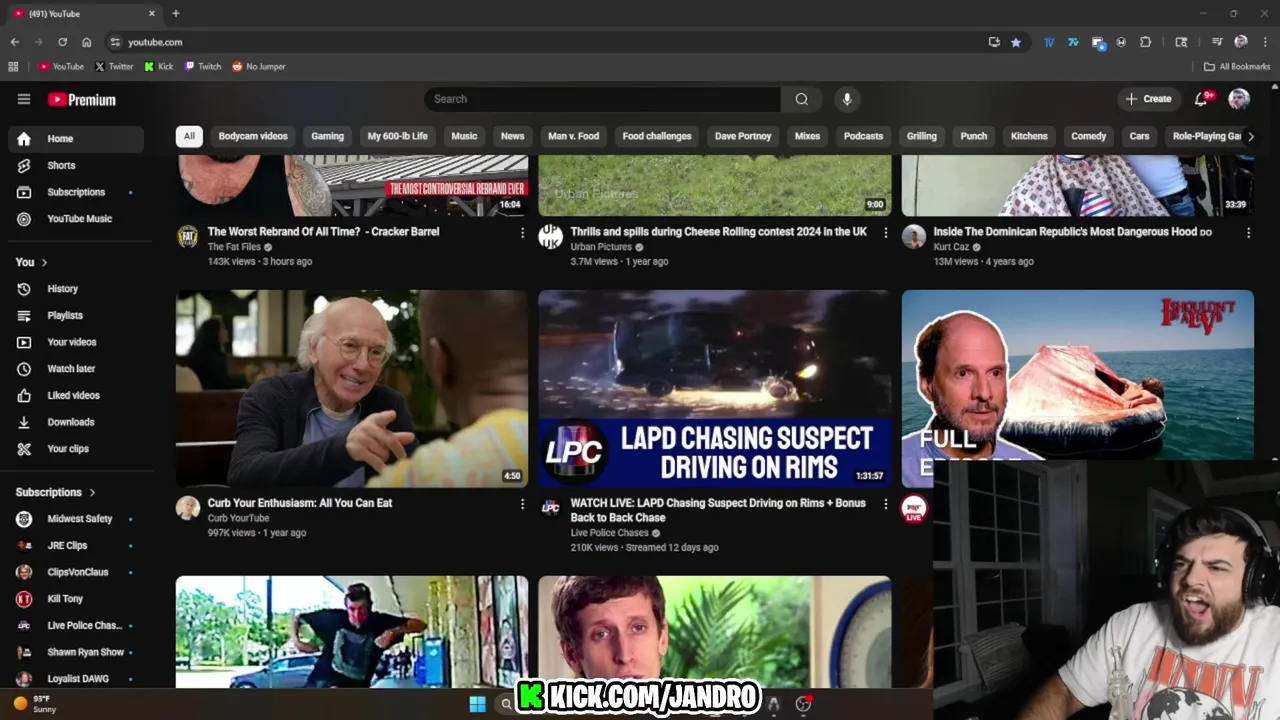This screenshot has width=1280, height=720.
Task: Open YouTube Music in the sidebar
Action: (x=75, y=219)
